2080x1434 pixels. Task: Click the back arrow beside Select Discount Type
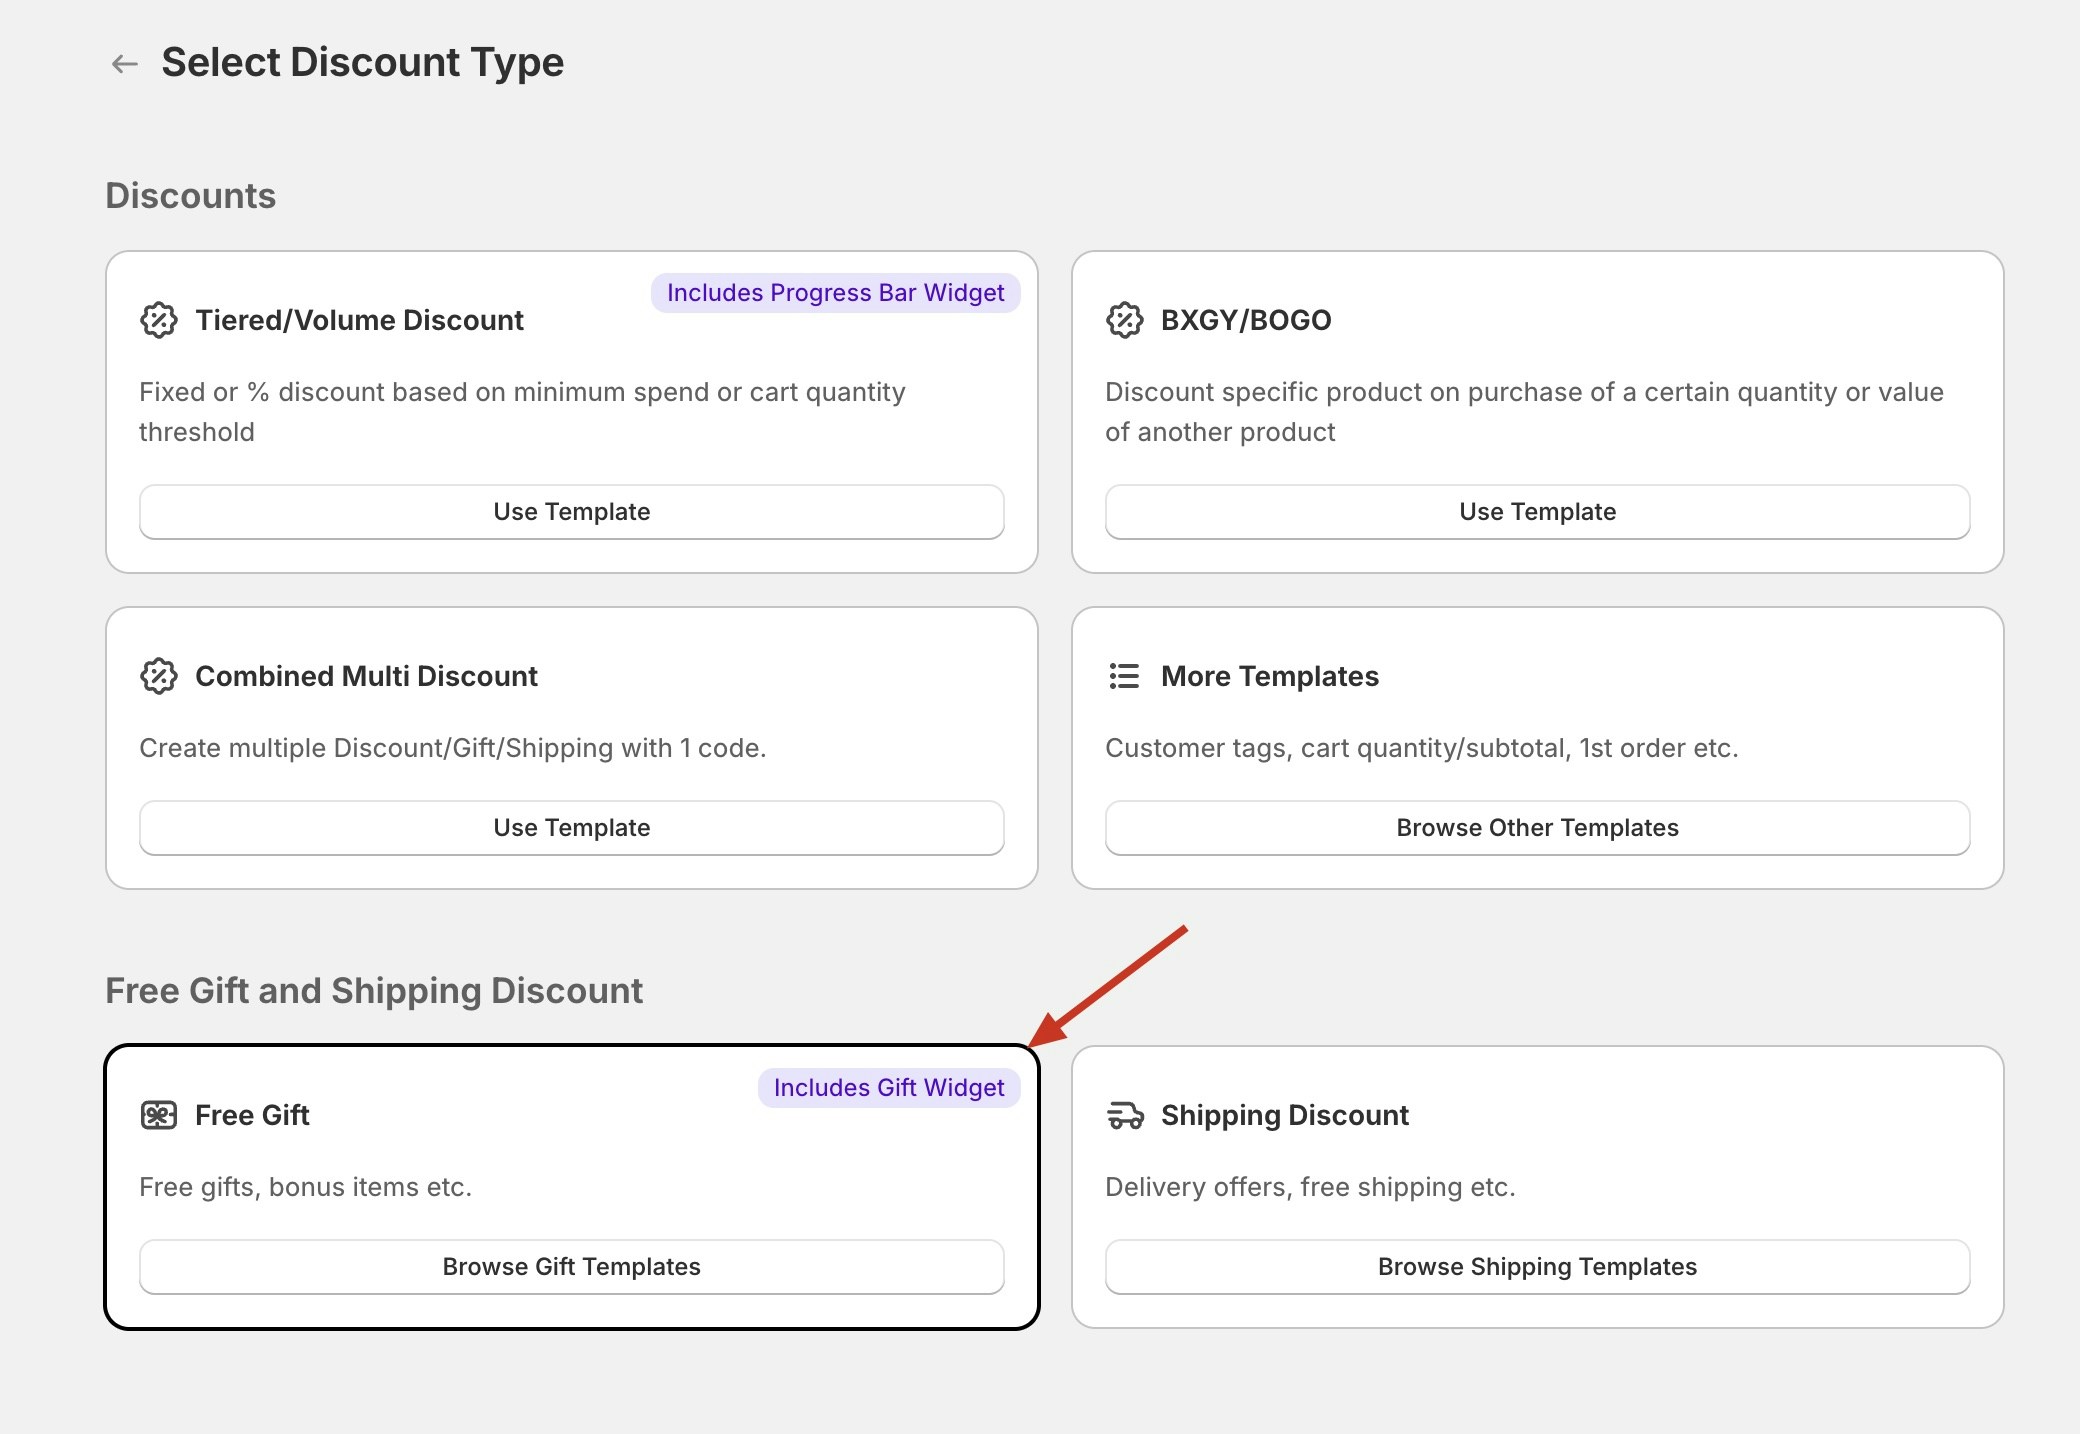coord(124,62)
